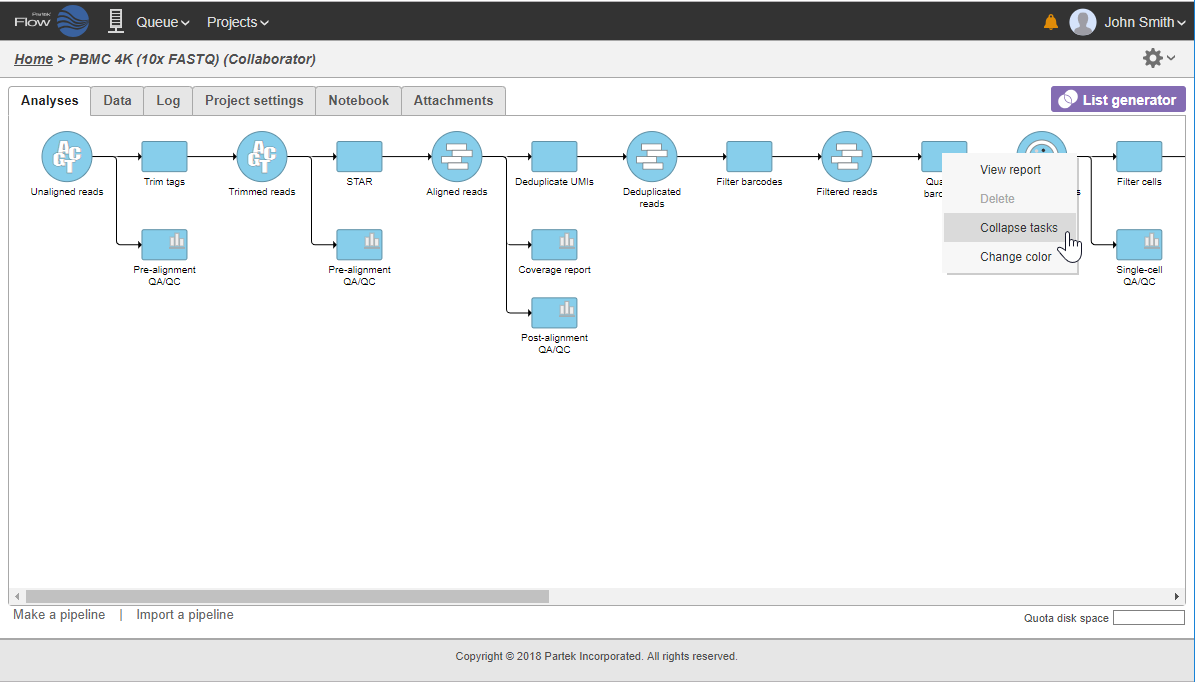Open the Coverage report task node
1195x682 pixels.
tap(554, 245)
